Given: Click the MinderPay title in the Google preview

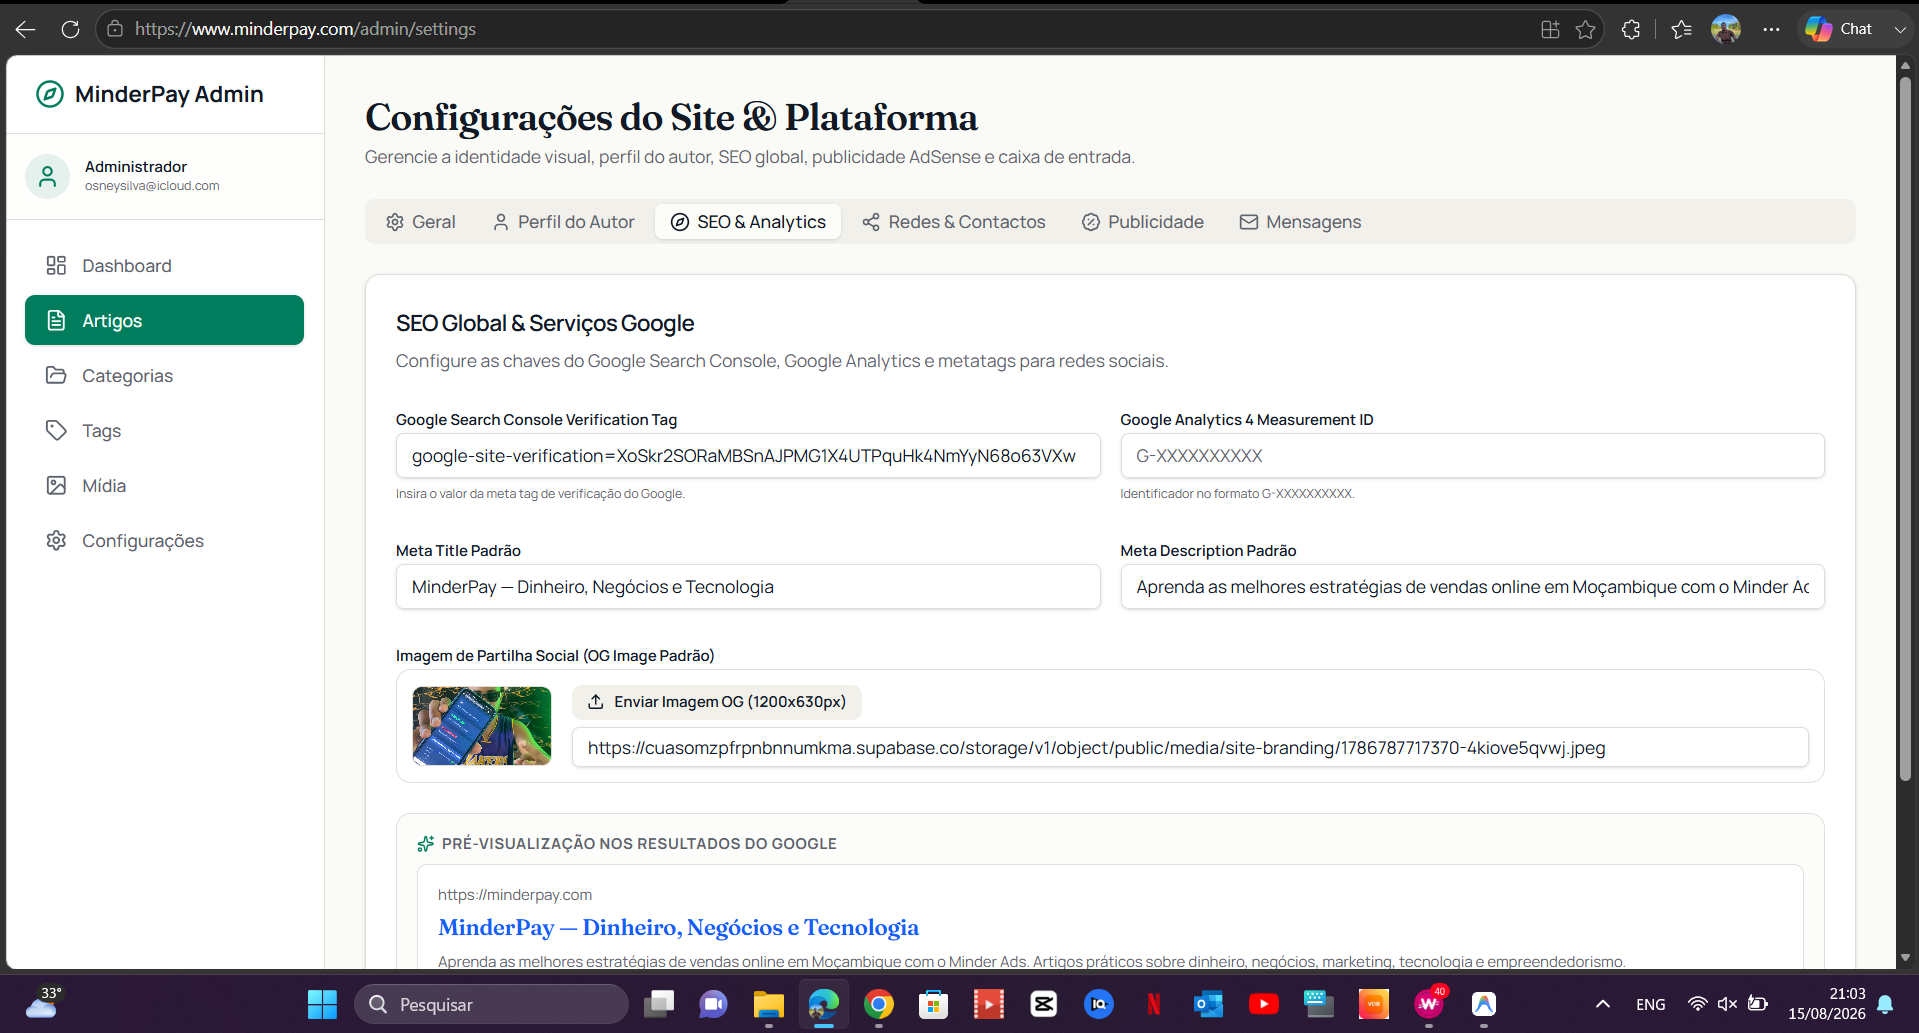Looking at the screenshot, I should tap(678, 928).
